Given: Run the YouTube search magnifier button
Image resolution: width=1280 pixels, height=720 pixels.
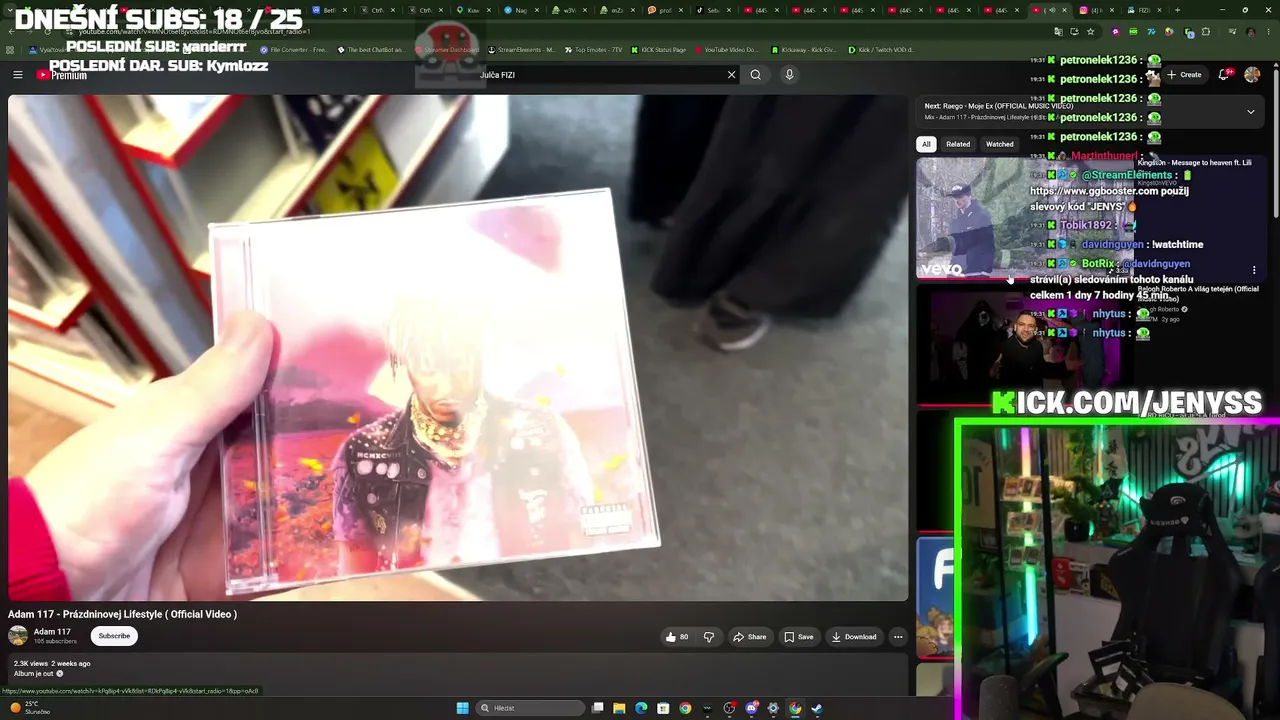Looking at the screenshot, I should pyautogui.click(x=756, y=75).
